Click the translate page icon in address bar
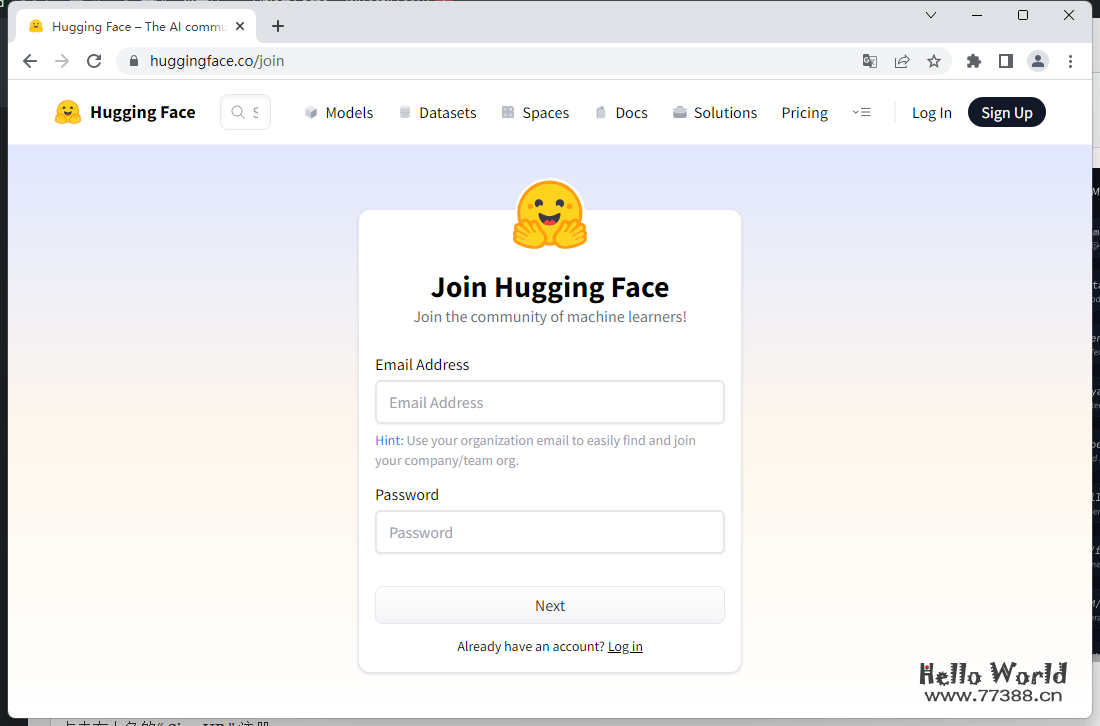Screen dimensions: 1100x726 pos(869,61)
